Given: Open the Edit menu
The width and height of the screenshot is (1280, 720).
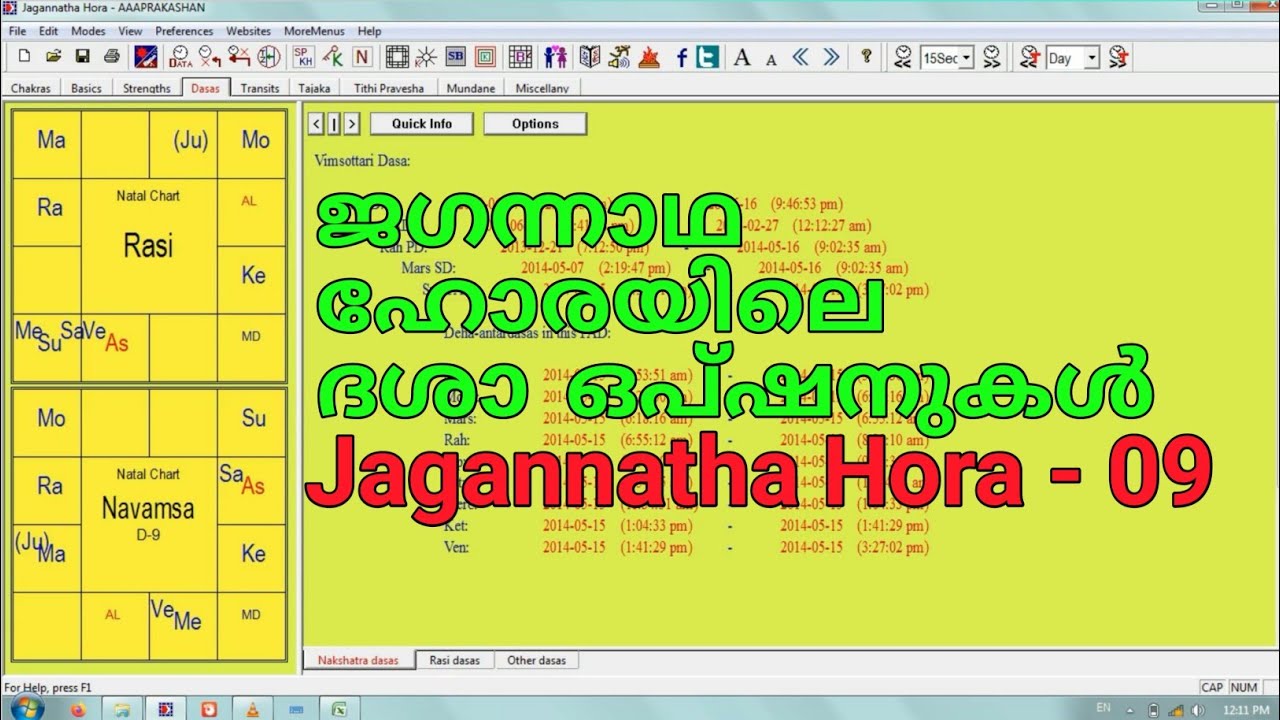Looking at the screenshot, I should pos(49,31).
